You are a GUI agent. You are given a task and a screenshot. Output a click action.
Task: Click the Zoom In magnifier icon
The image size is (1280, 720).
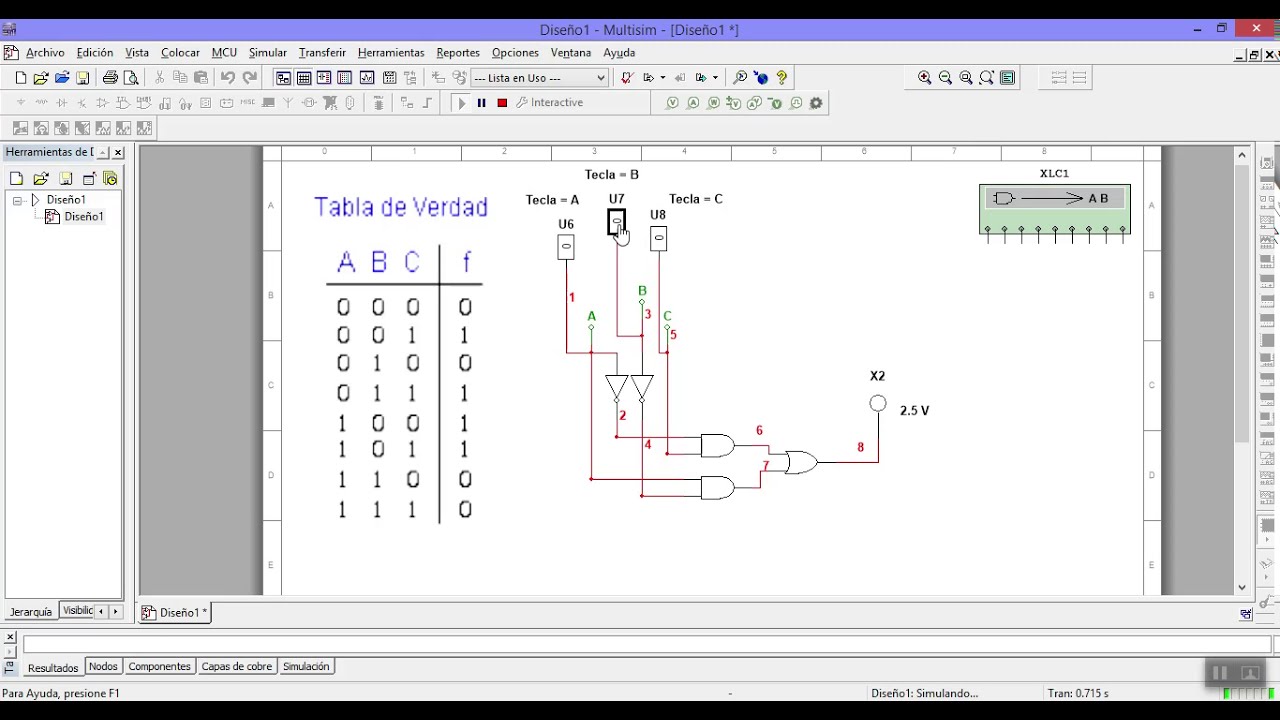925,77
